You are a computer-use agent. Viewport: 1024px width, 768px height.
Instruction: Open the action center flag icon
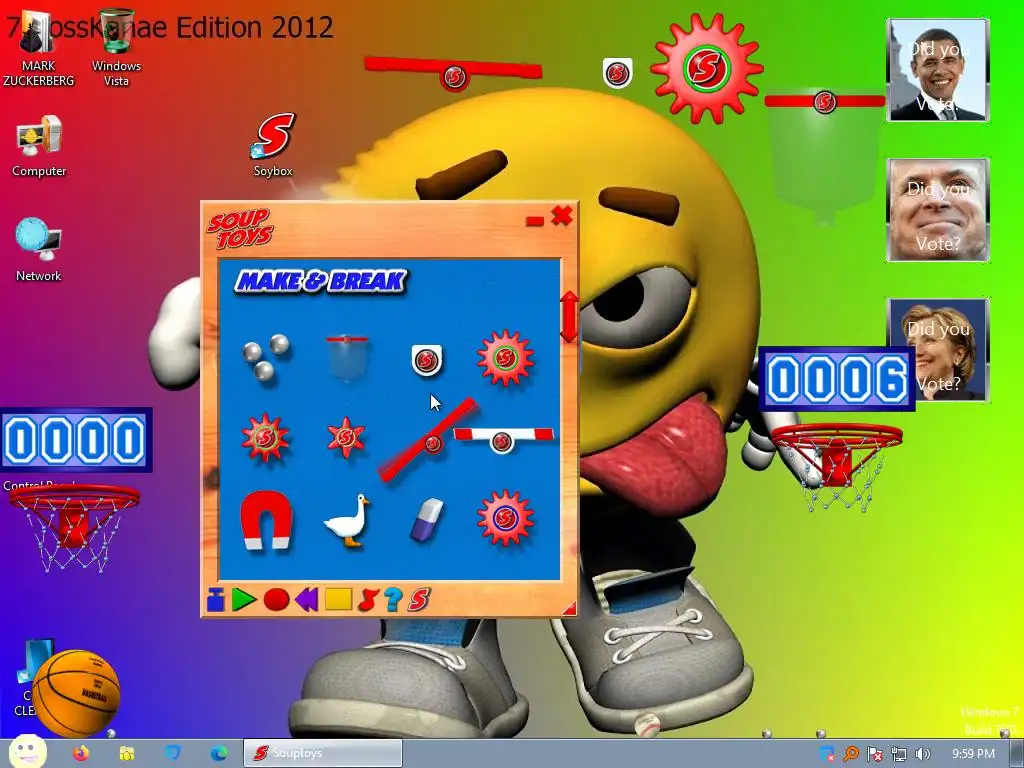pyautogui.click(x=875, y=754)
